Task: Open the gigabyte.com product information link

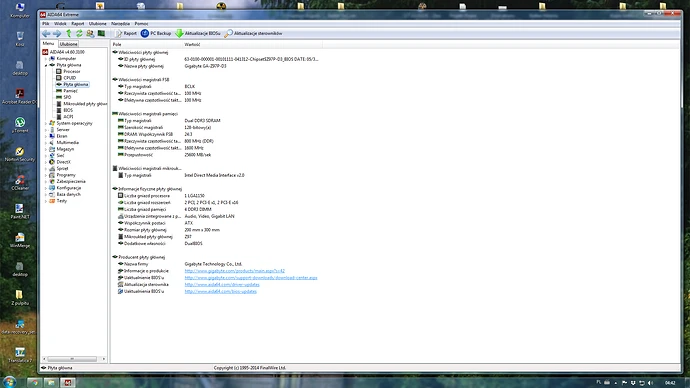Action: [235, 271]
